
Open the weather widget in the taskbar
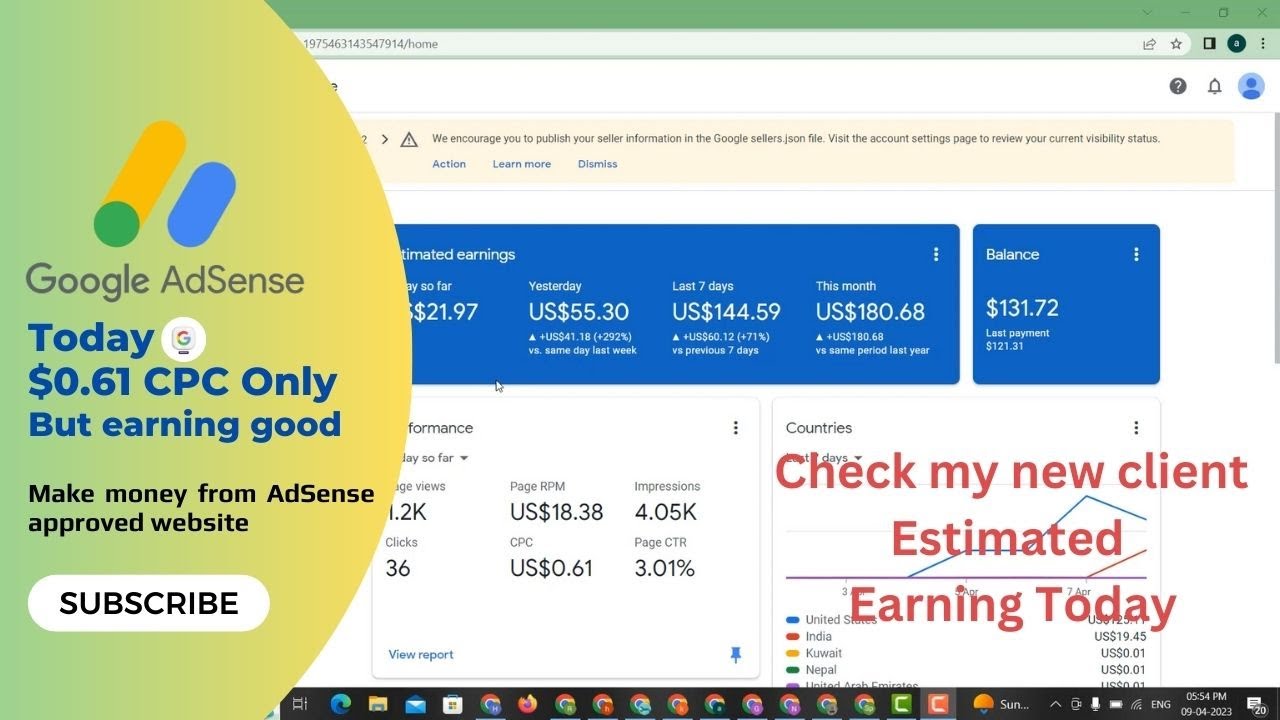point(1000,704)
